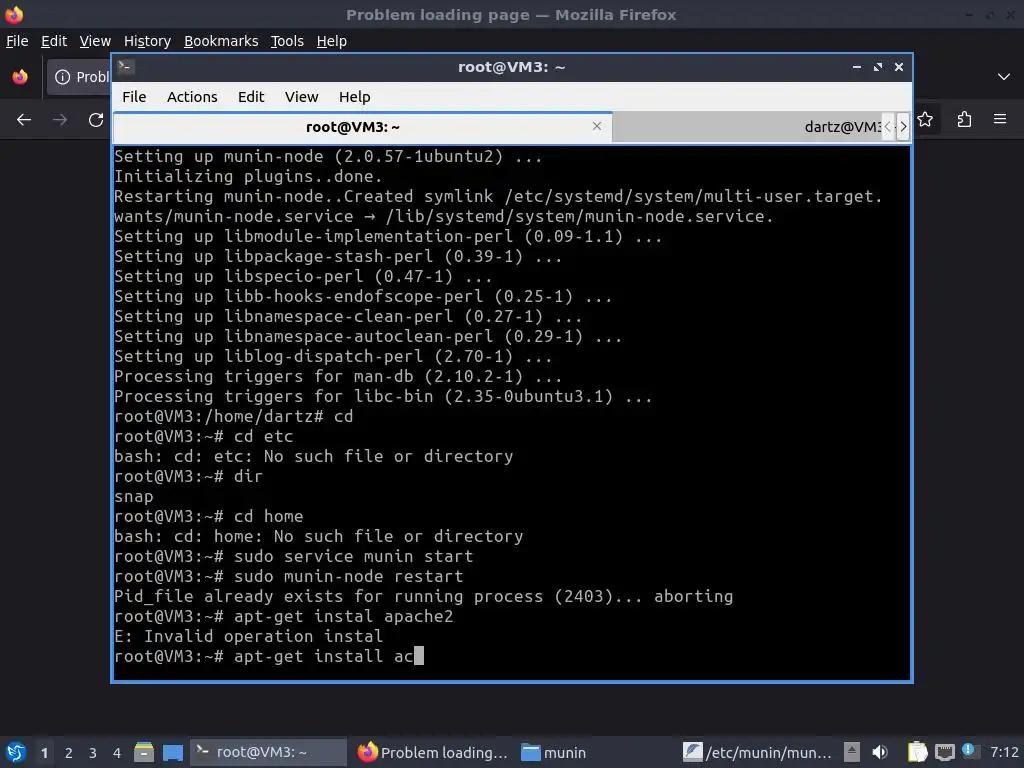
Task: Go forward in Firefox
Action: (60, 120)
